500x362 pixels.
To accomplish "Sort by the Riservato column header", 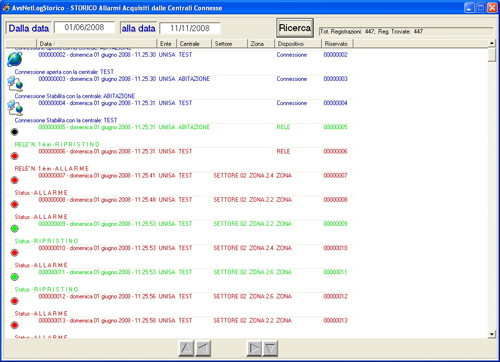I will [x=337, y=44].
